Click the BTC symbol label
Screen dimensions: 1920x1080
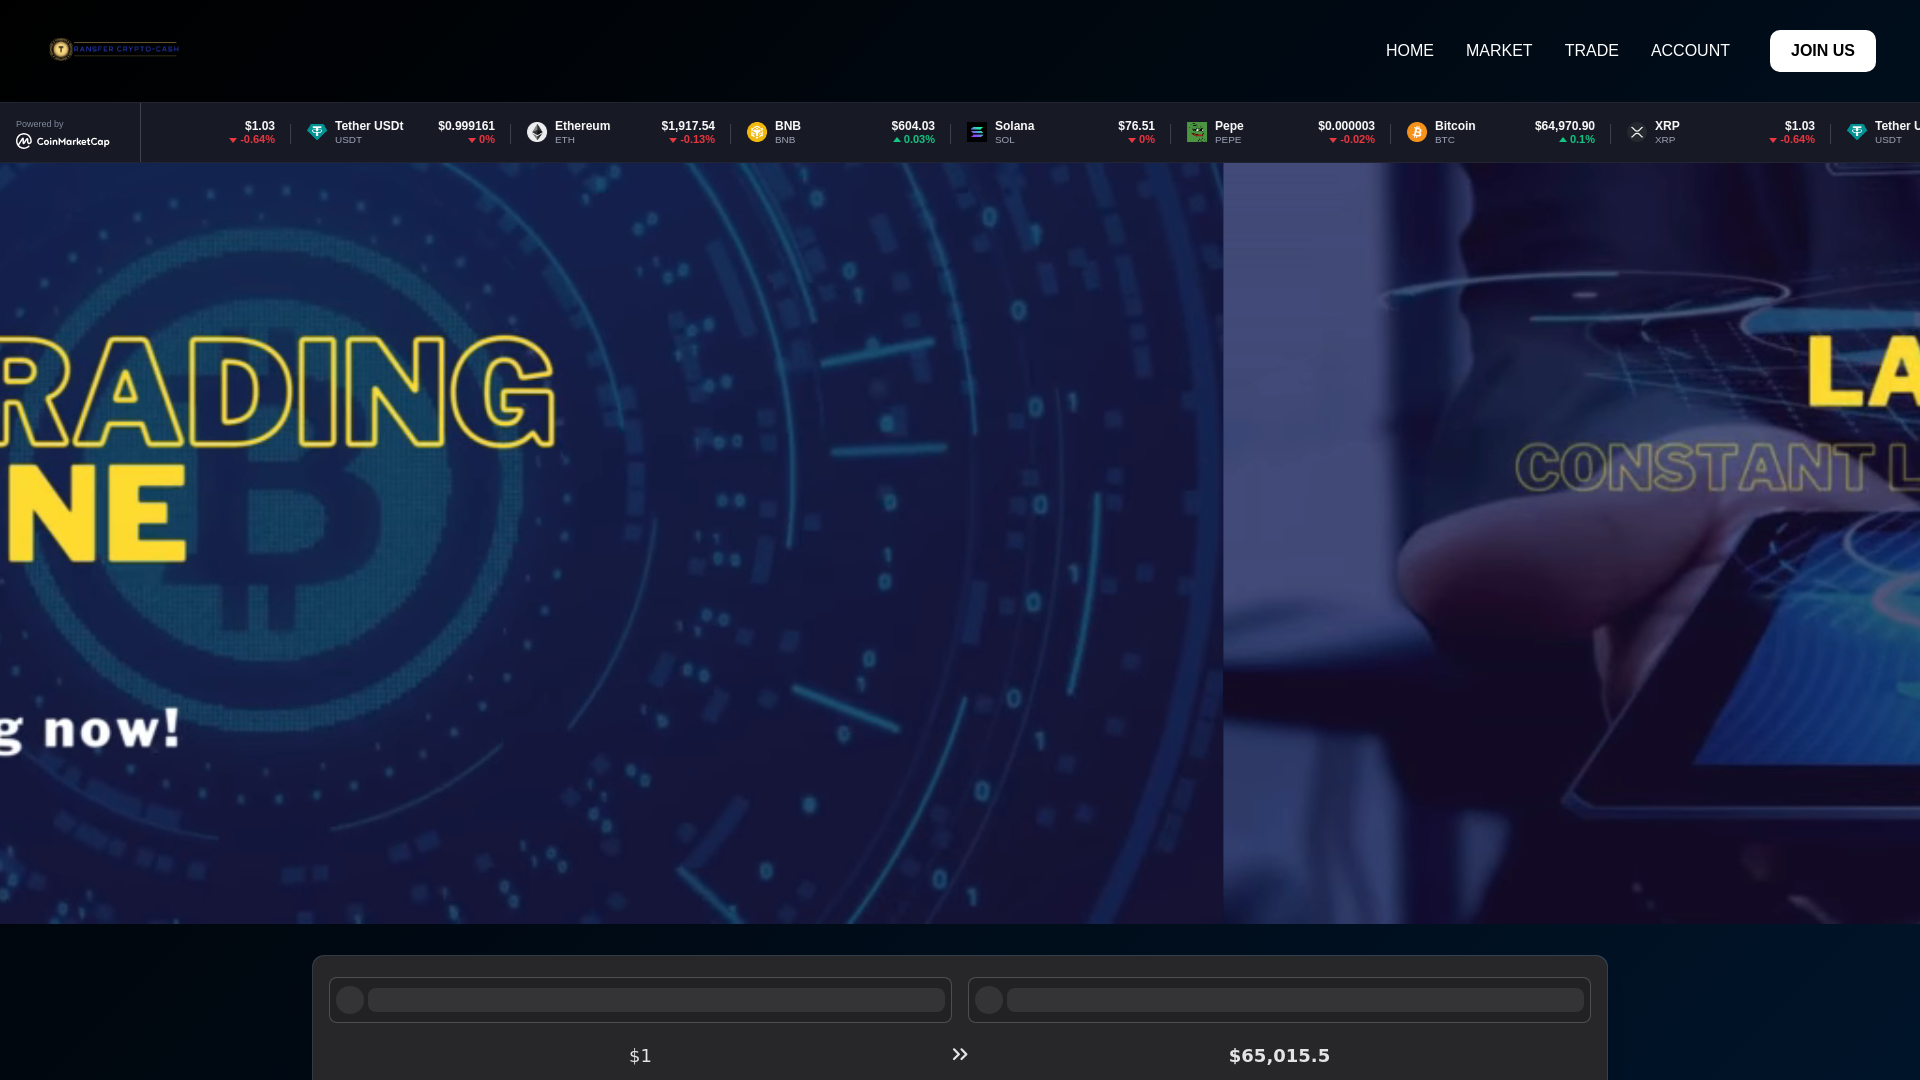pyautogui.click(x=1445, y=140)
